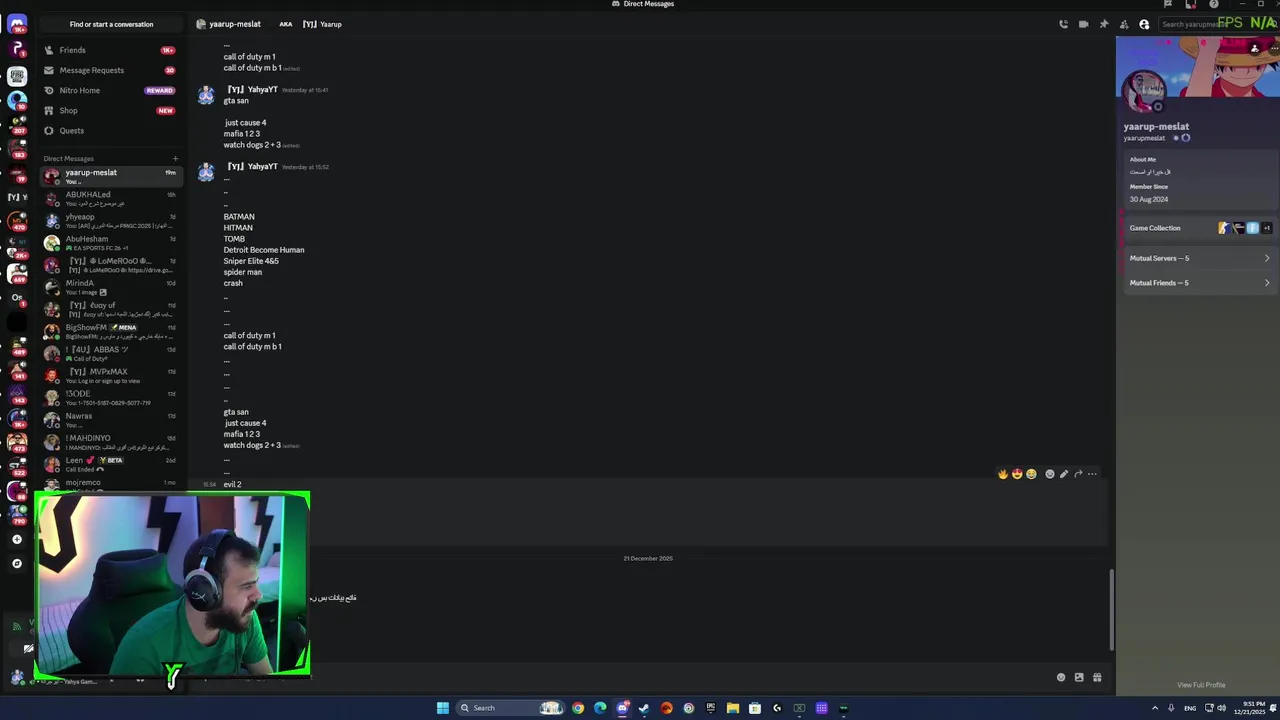This screenshot has height=720, width=1280.
Task: Open Game Collection section
Action: (x=1199, y=228)
